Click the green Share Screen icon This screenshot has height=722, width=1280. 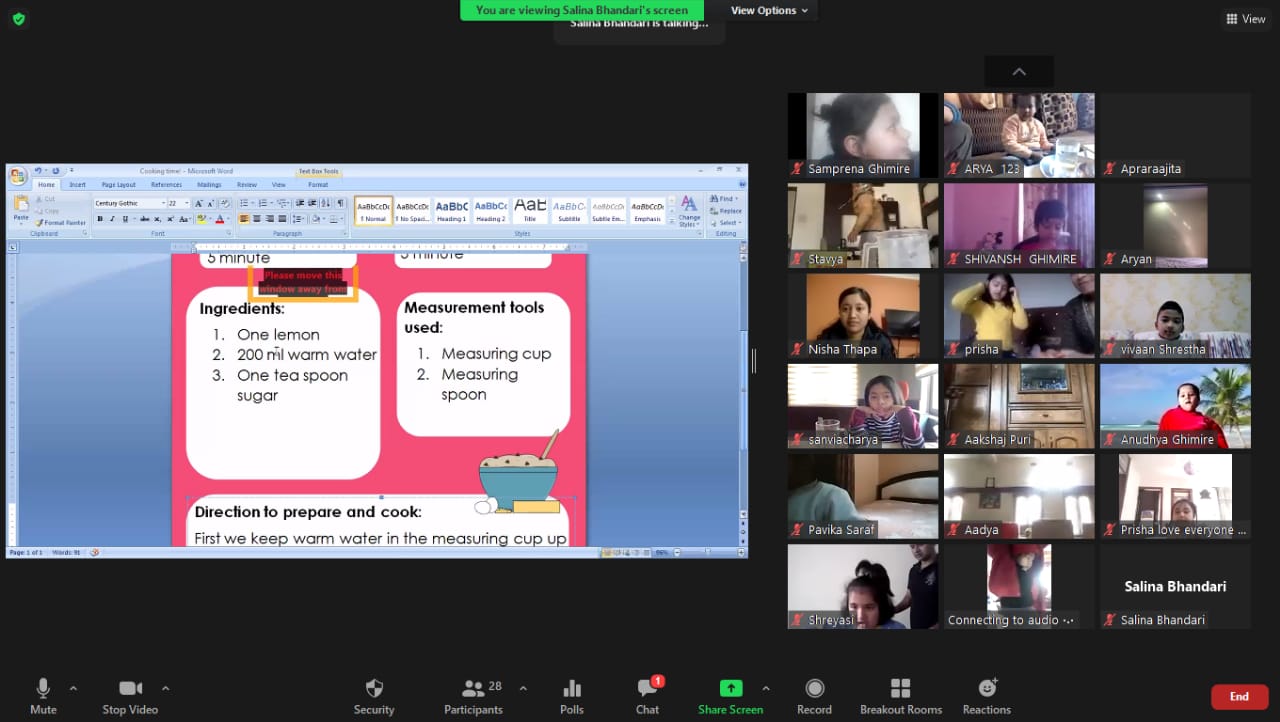(x=731, y=688)
